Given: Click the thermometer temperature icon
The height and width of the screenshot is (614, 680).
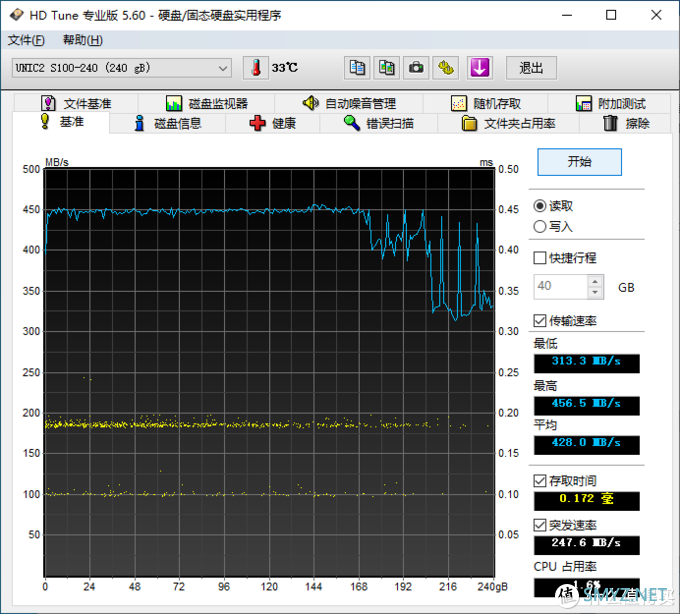Looking at the screenshot, I should point(256,68).
